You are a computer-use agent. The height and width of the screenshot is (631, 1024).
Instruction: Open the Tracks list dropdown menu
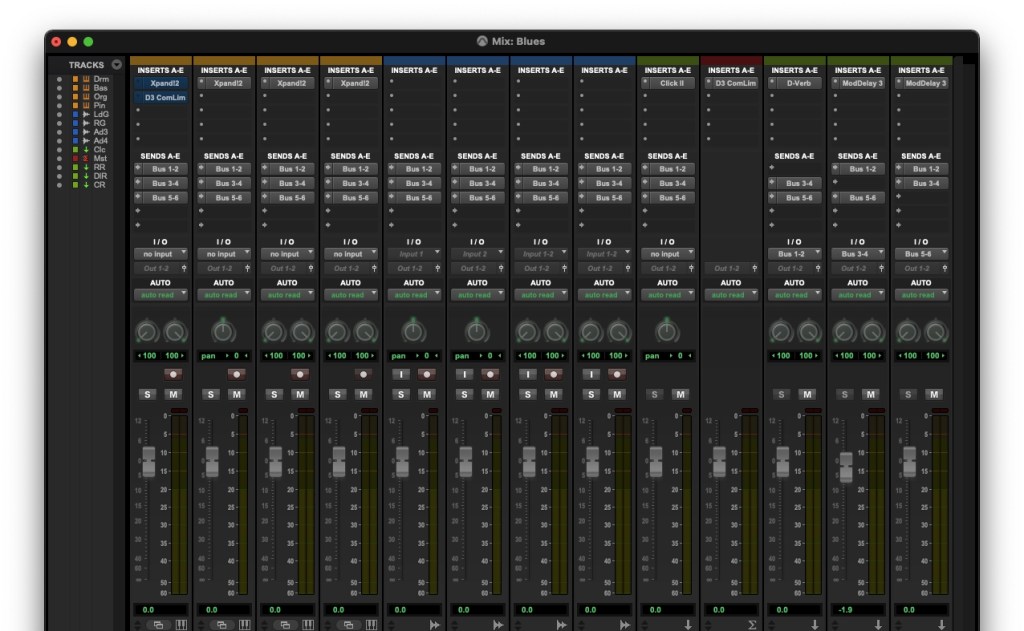click(x=117, y=65)
